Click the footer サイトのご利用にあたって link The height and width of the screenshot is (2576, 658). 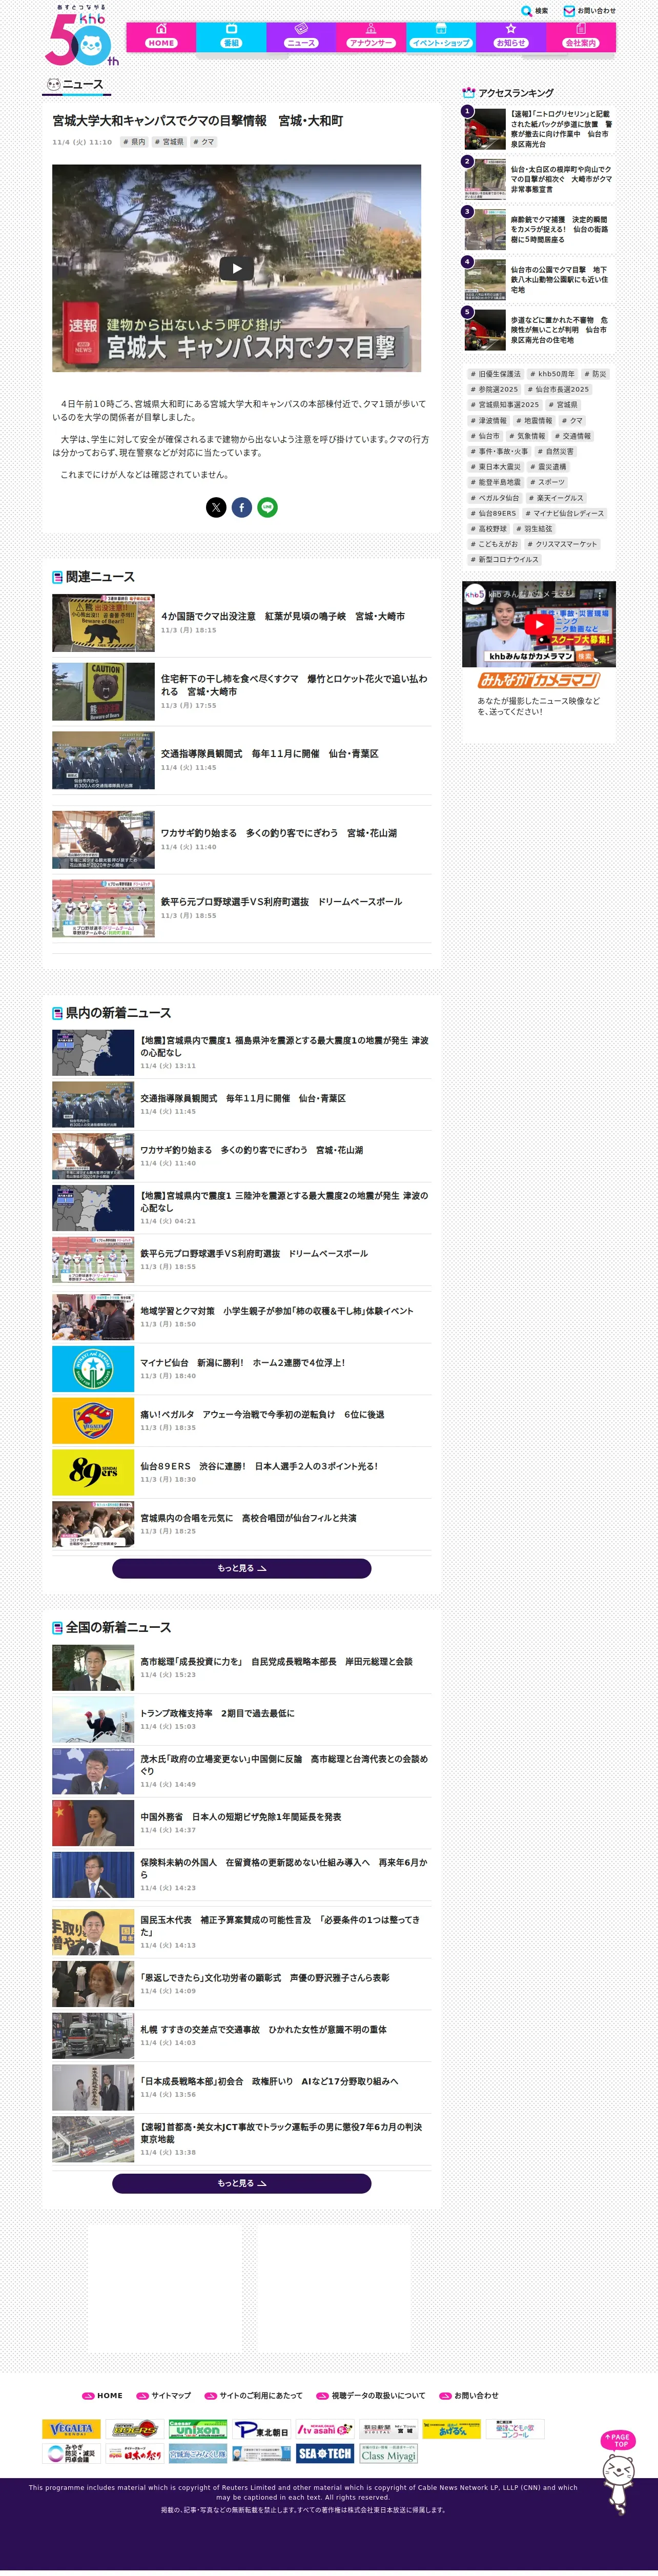point(254,2395)
